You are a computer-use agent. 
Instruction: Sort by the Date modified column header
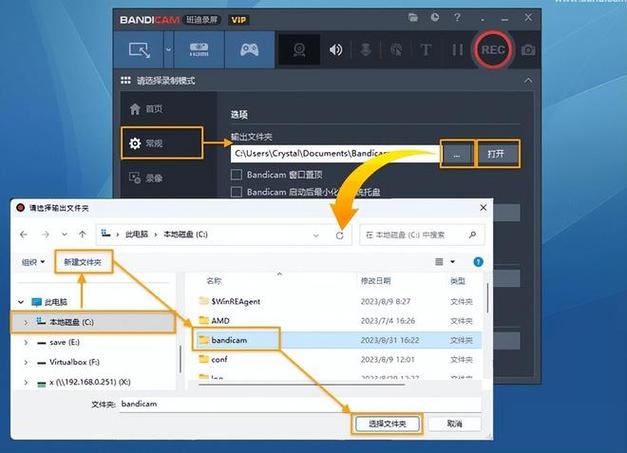coord(375,281)
